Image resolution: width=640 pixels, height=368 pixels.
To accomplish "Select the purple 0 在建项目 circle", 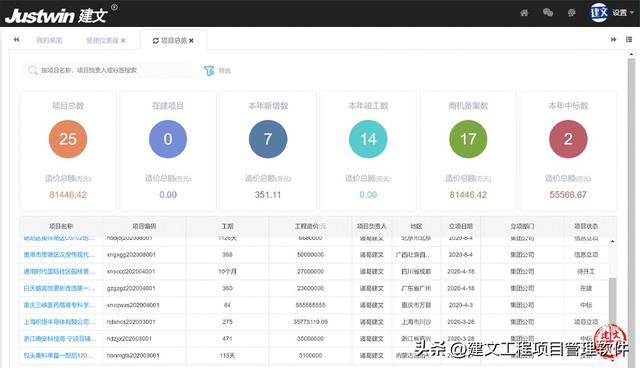I will point(168,139).
